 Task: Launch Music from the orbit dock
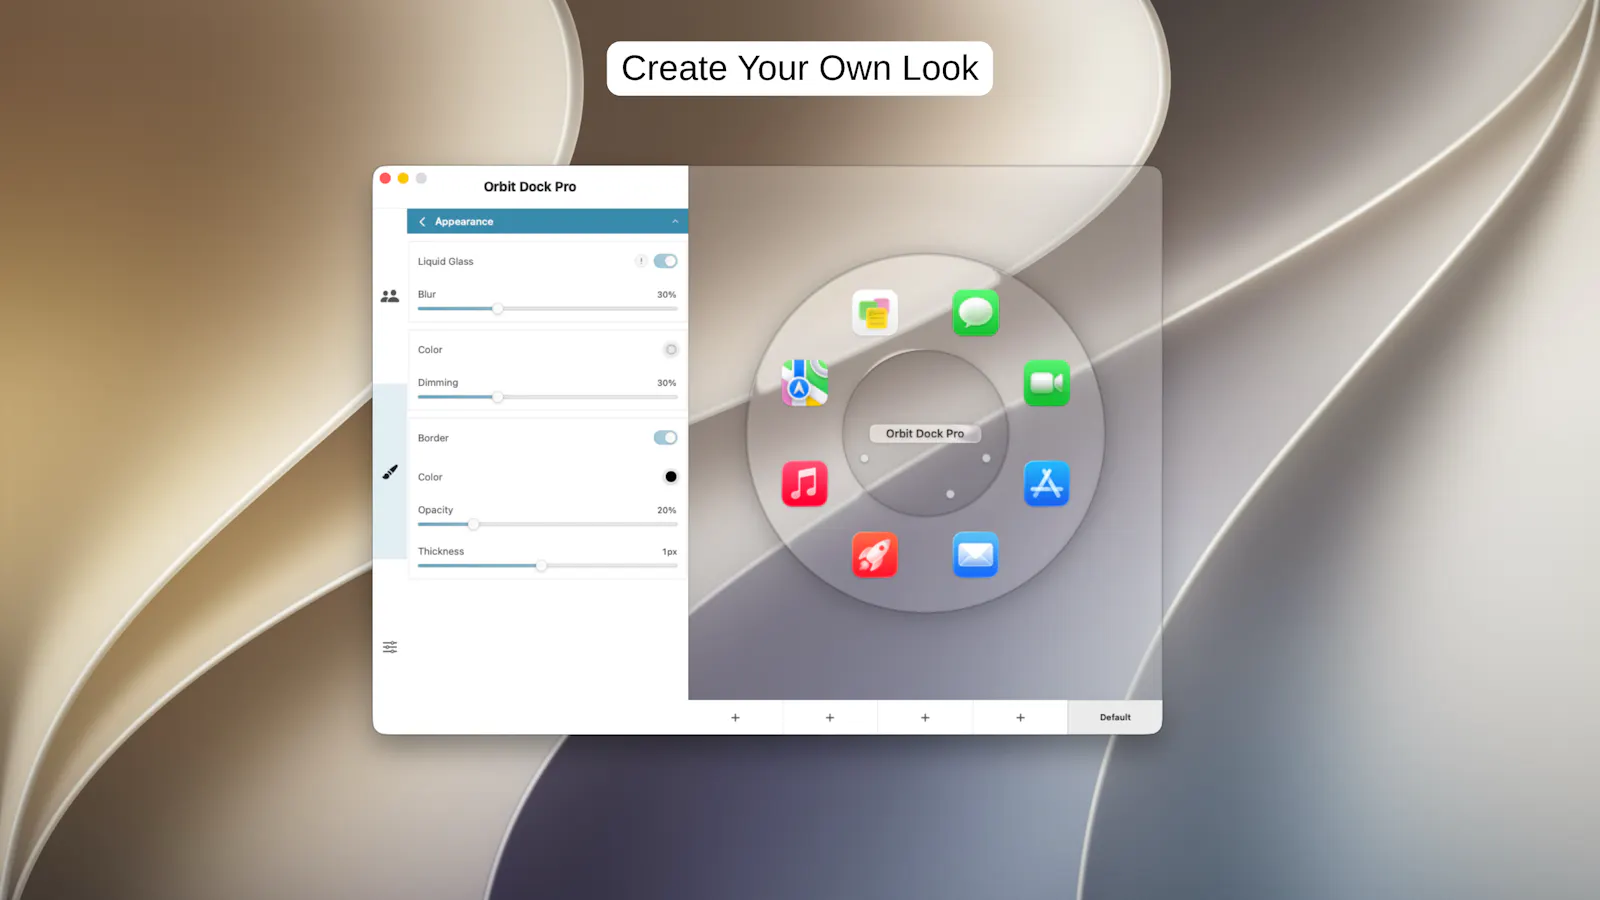tap(805, 484)
